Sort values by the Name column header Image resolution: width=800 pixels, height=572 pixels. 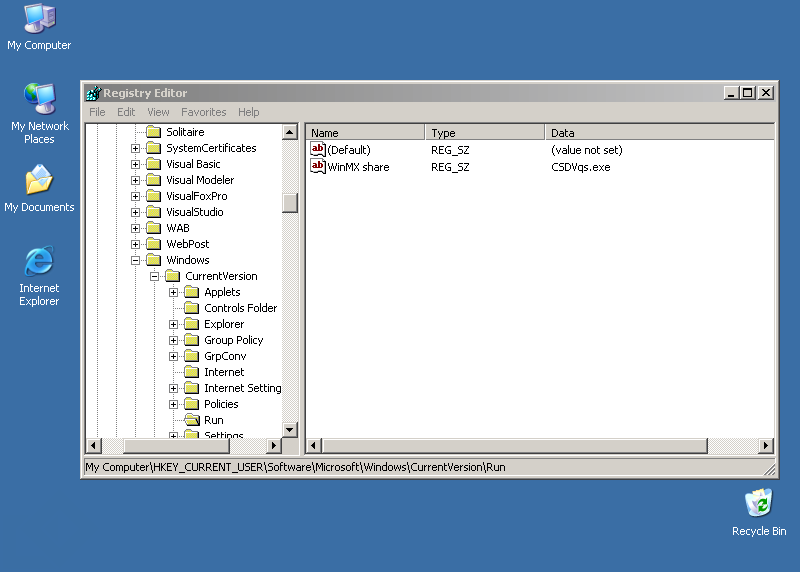[365, 133]
